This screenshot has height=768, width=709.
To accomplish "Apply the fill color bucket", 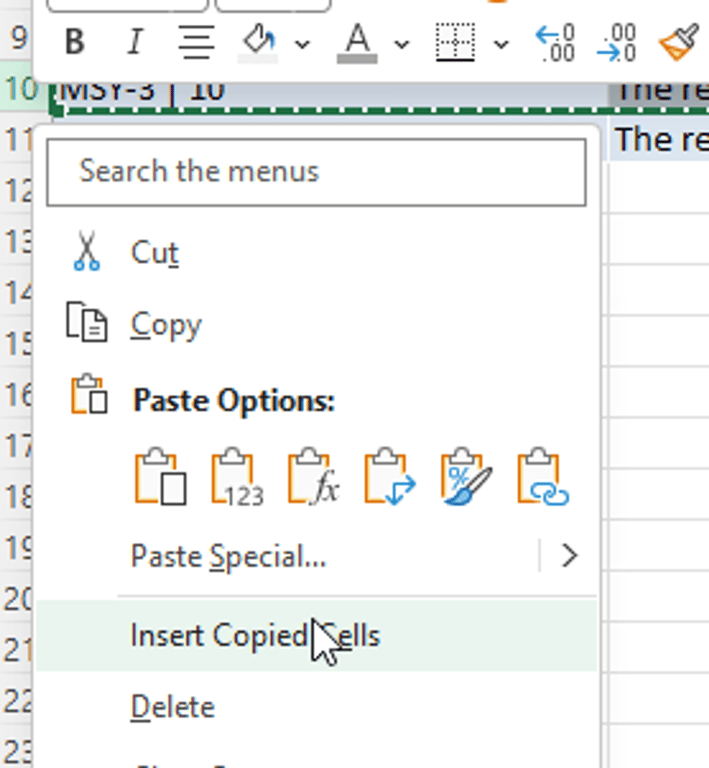I will (x=259, y=43).
